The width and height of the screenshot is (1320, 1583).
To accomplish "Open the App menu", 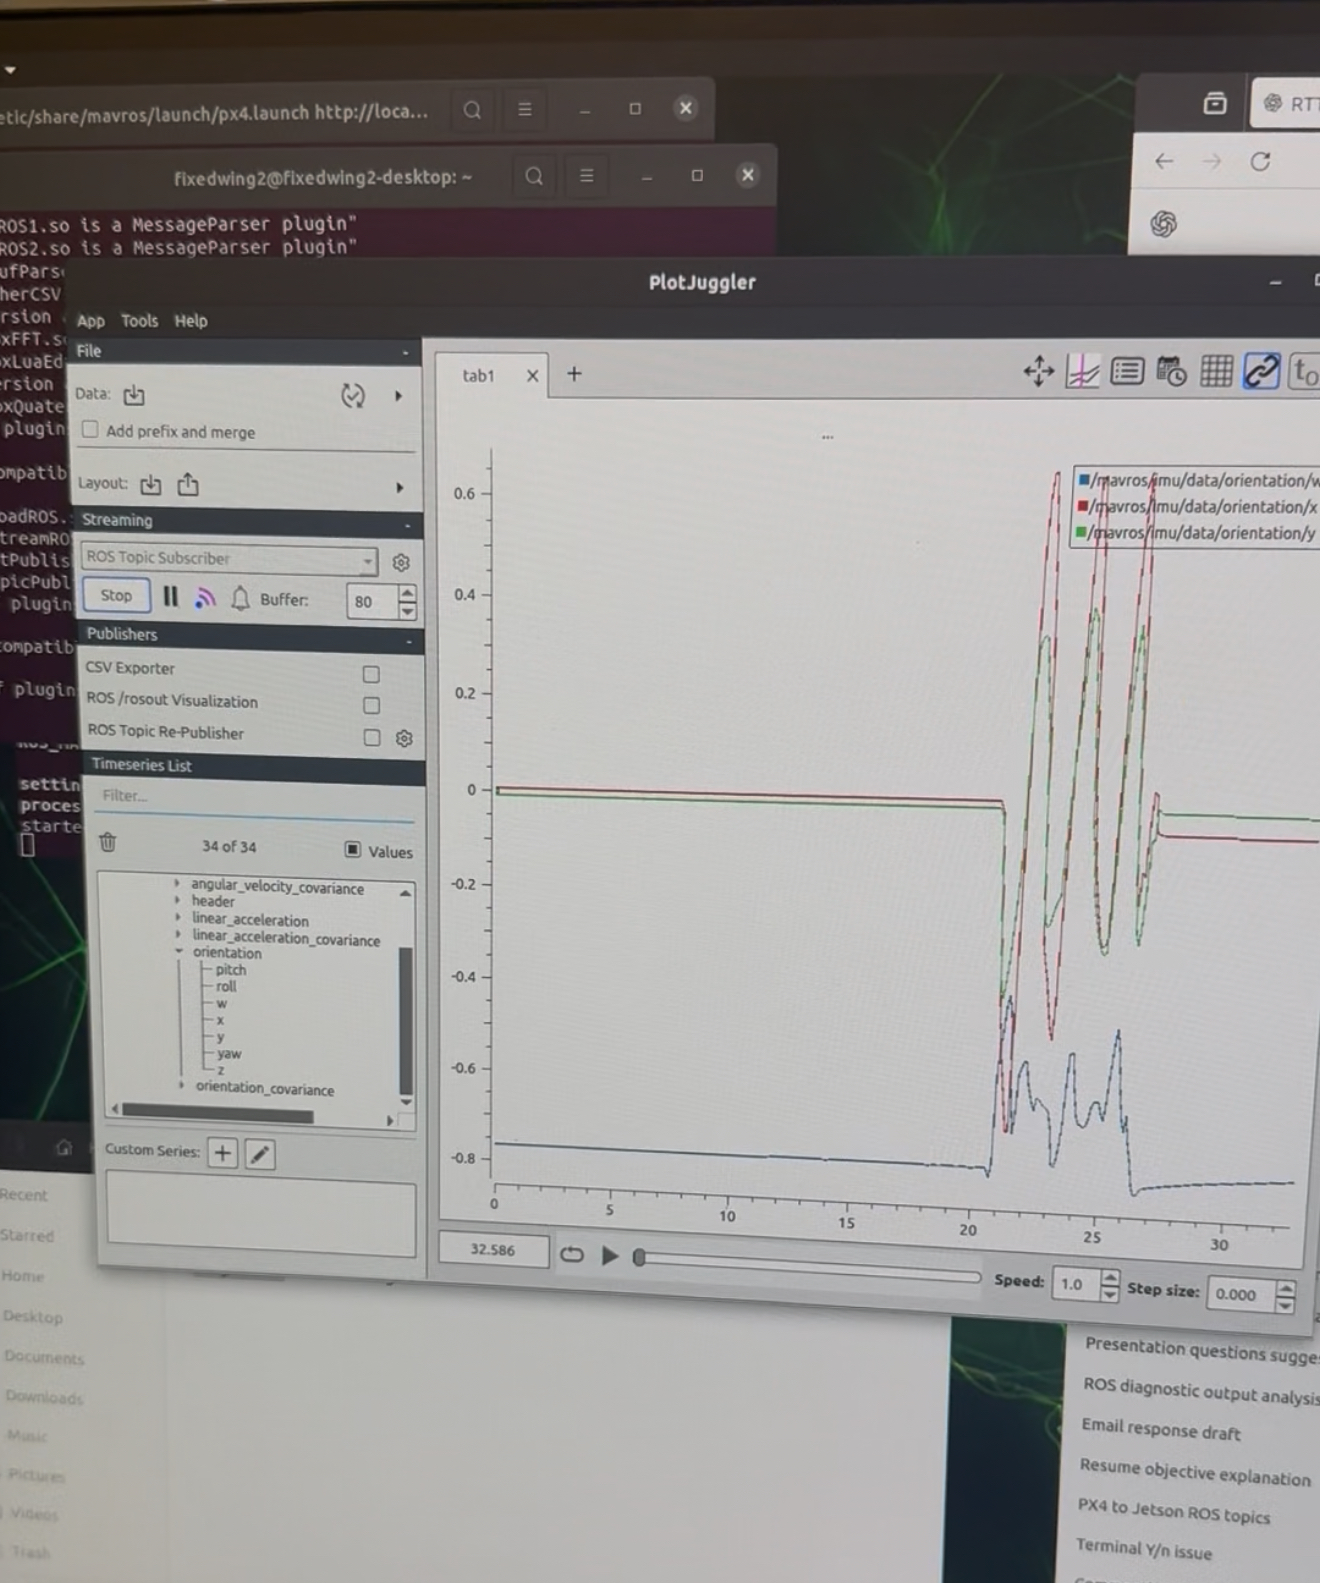I will pos(90,321).
